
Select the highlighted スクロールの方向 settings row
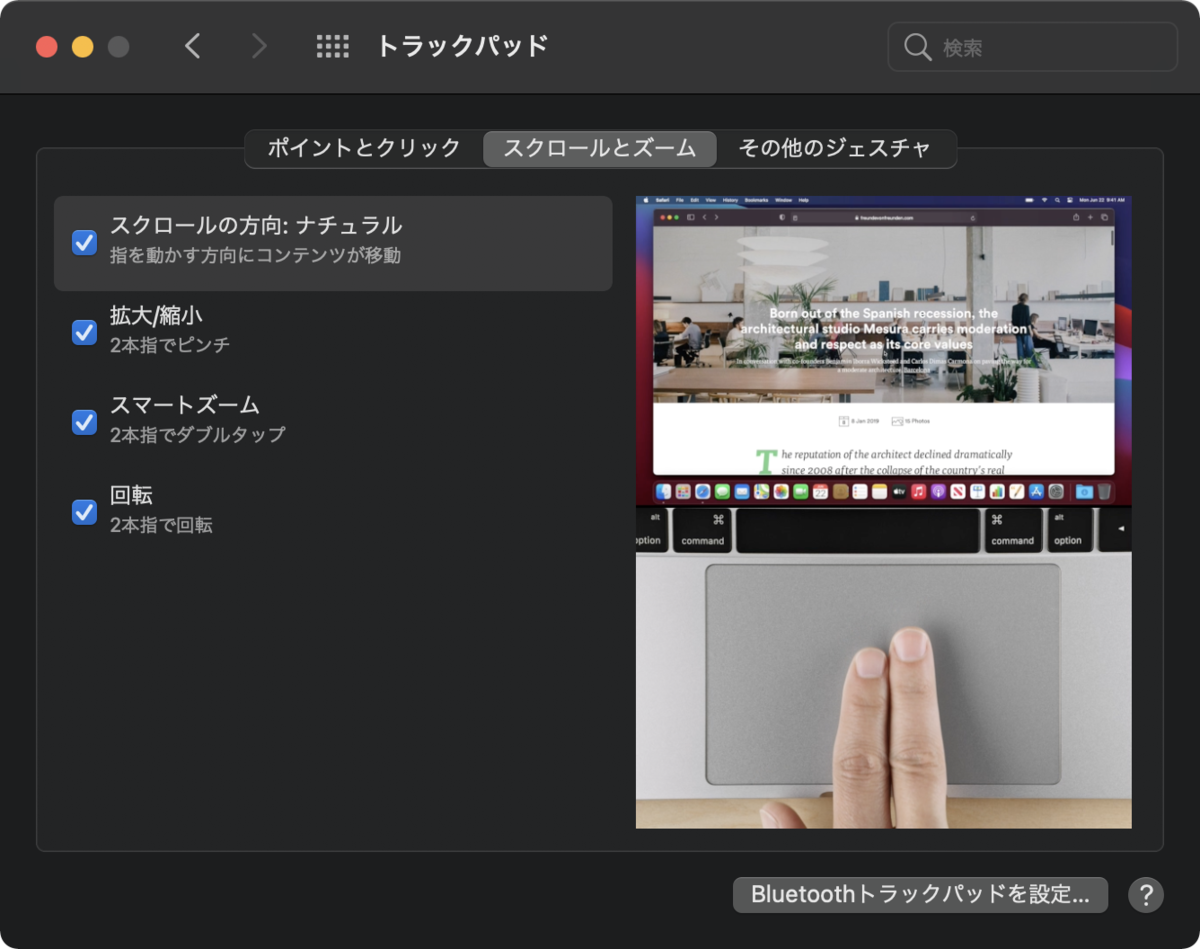coord(332,241)
